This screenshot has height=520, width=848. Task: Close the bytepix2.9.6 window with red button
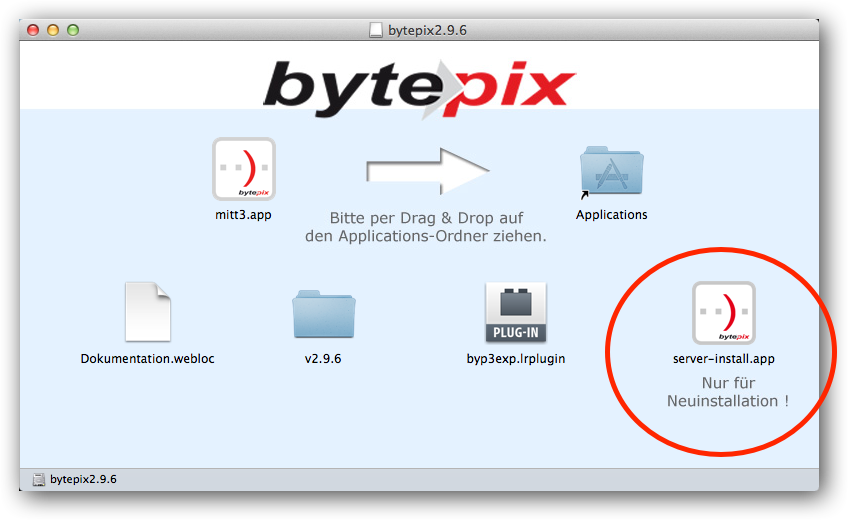click(33, 30)
